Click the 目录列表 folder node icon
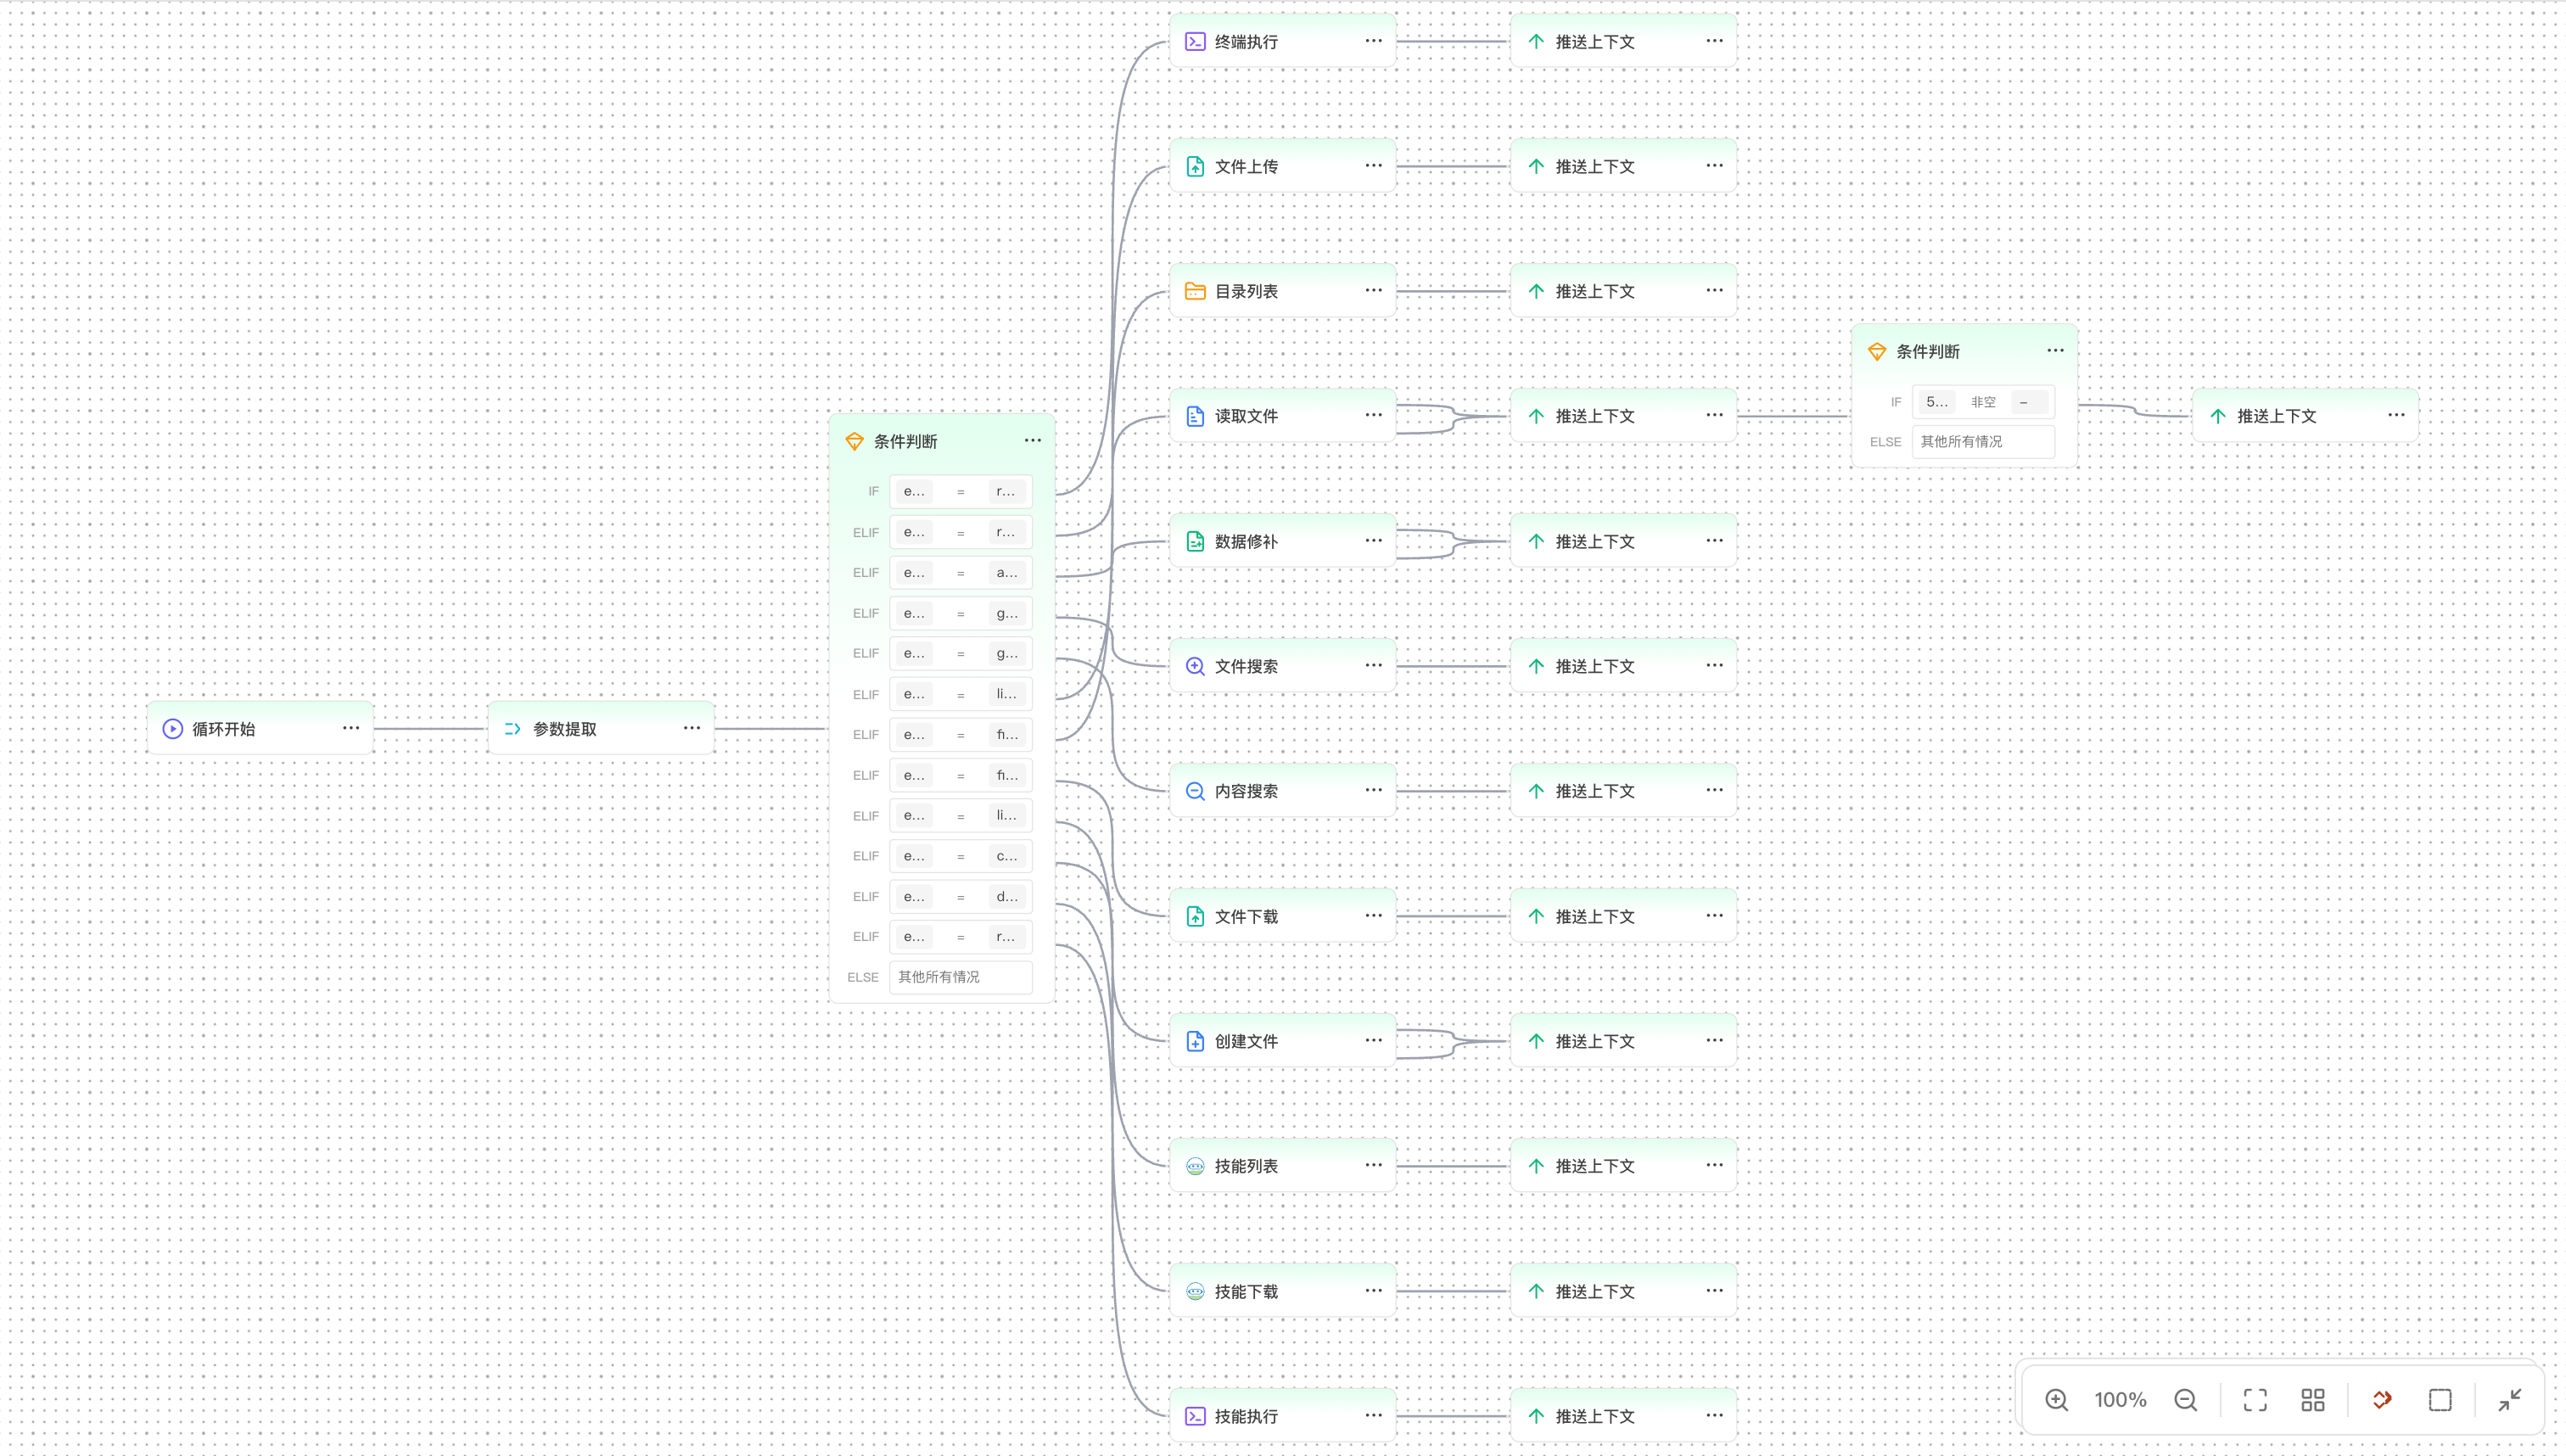Screen dimensions: 2566x1456 [1195, 291]
